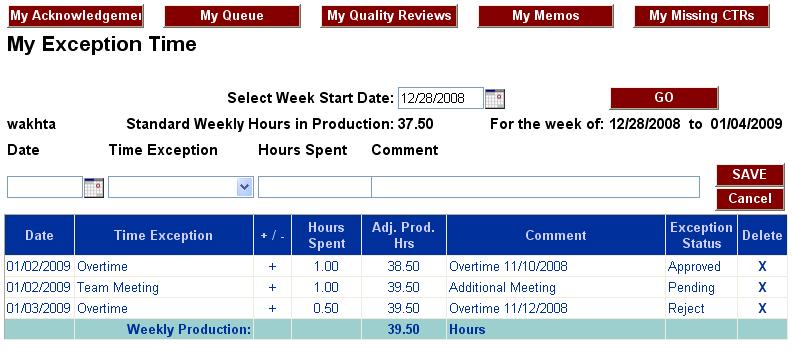Viewport: 792px width, 362px height.
Task: Cancel the time exception entry
Action: click(750, 198)
